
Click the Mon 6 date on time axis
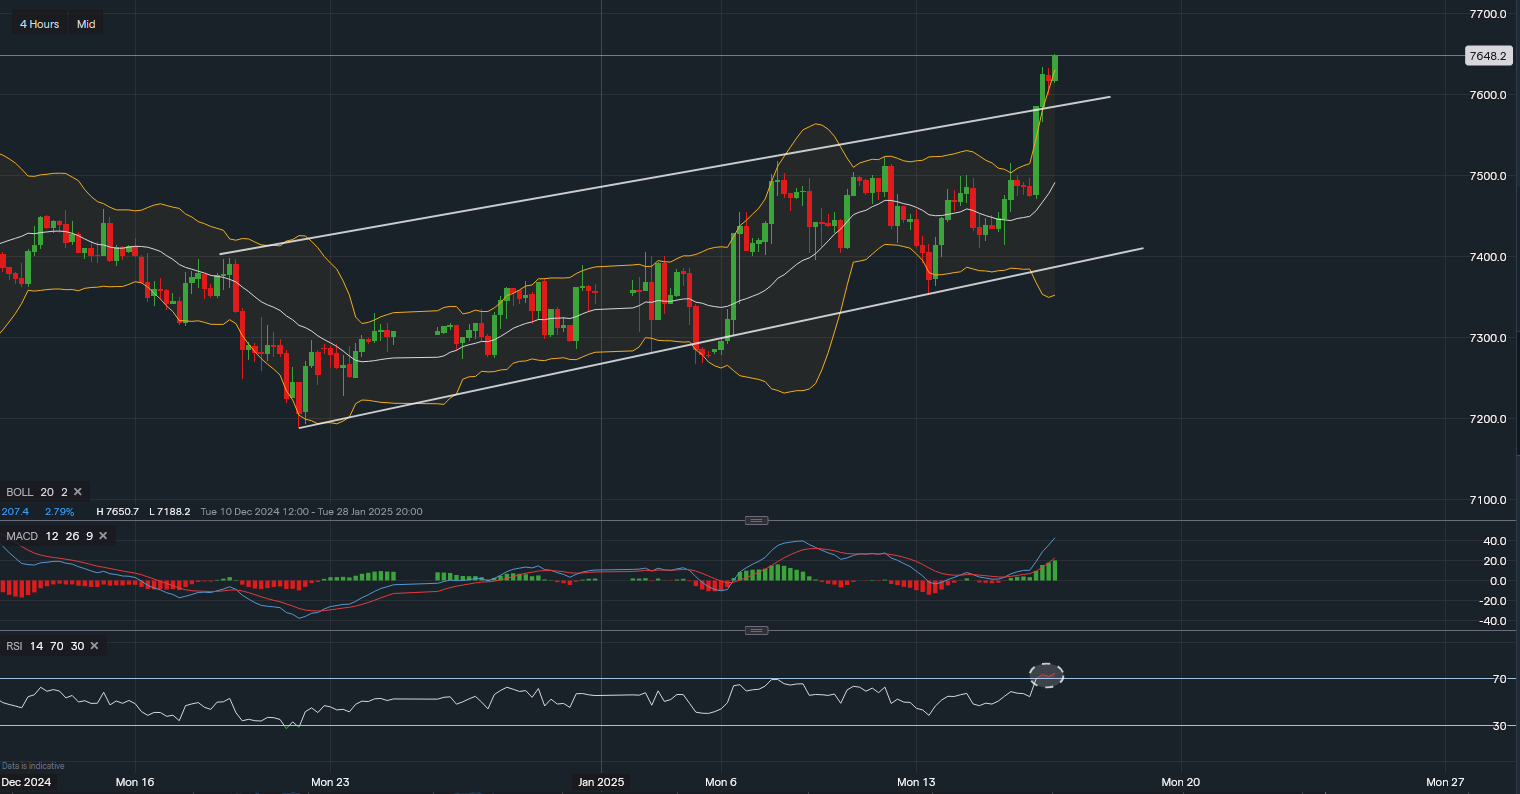click(x=720, y=782)
